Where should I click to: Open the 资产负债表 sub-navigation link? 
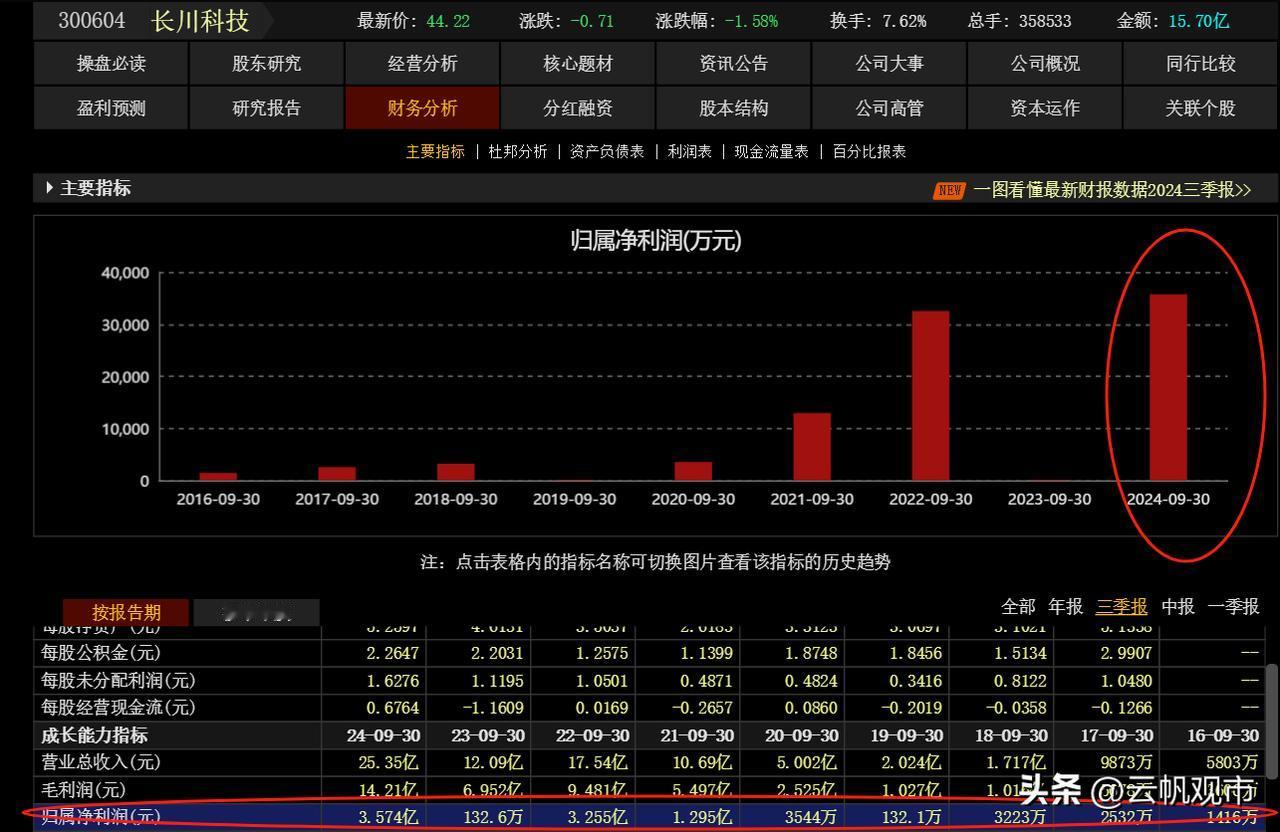coord(607,152)
